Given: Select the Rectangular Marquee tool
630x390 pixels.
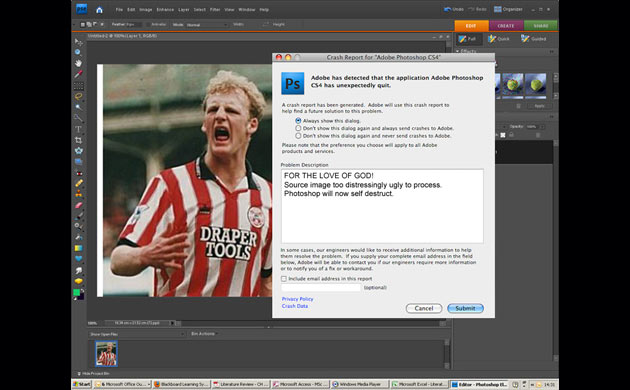Looking at the screenshot, I should [78, 86].
